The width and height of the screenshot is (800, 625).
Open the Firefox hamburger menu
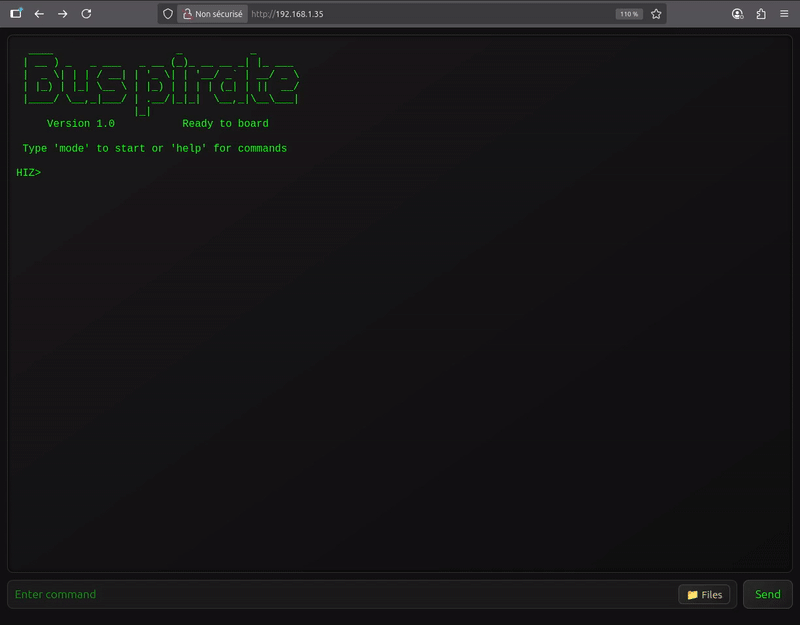pyautogui.click(x=785, y=14)
